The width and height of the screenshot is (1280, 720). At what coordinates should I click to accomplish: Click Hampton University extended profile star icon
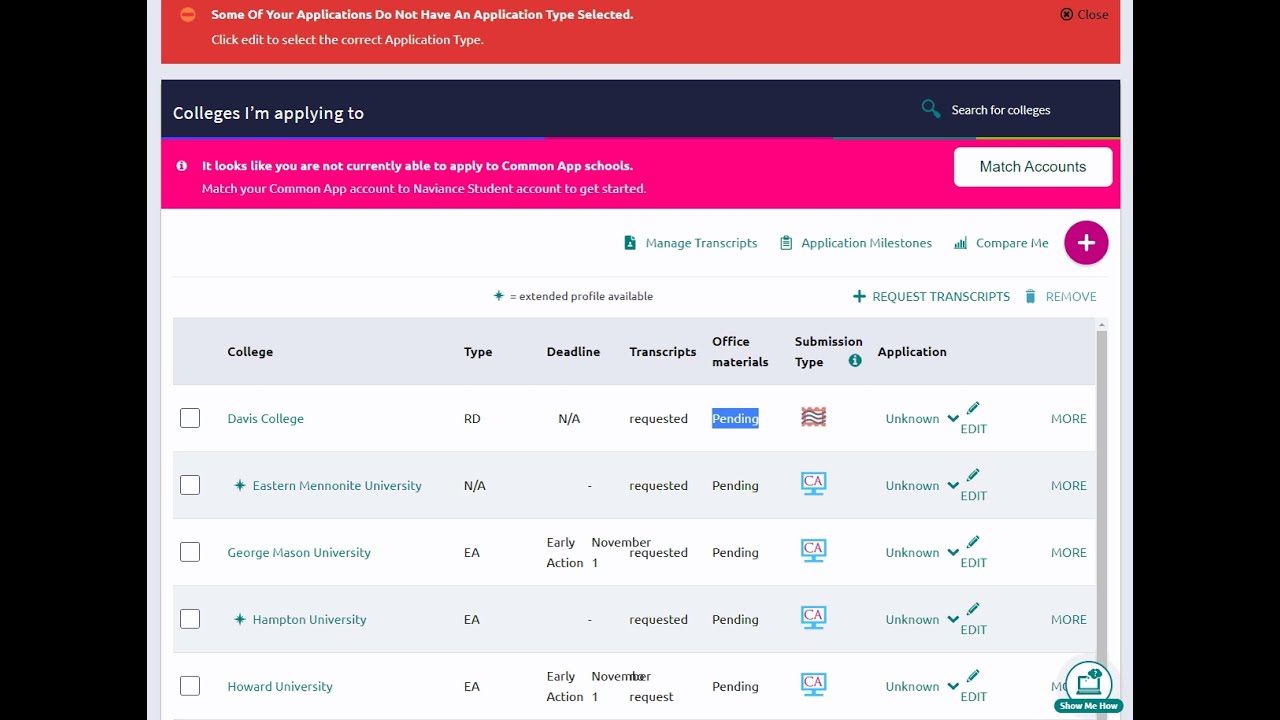point(239,619)
